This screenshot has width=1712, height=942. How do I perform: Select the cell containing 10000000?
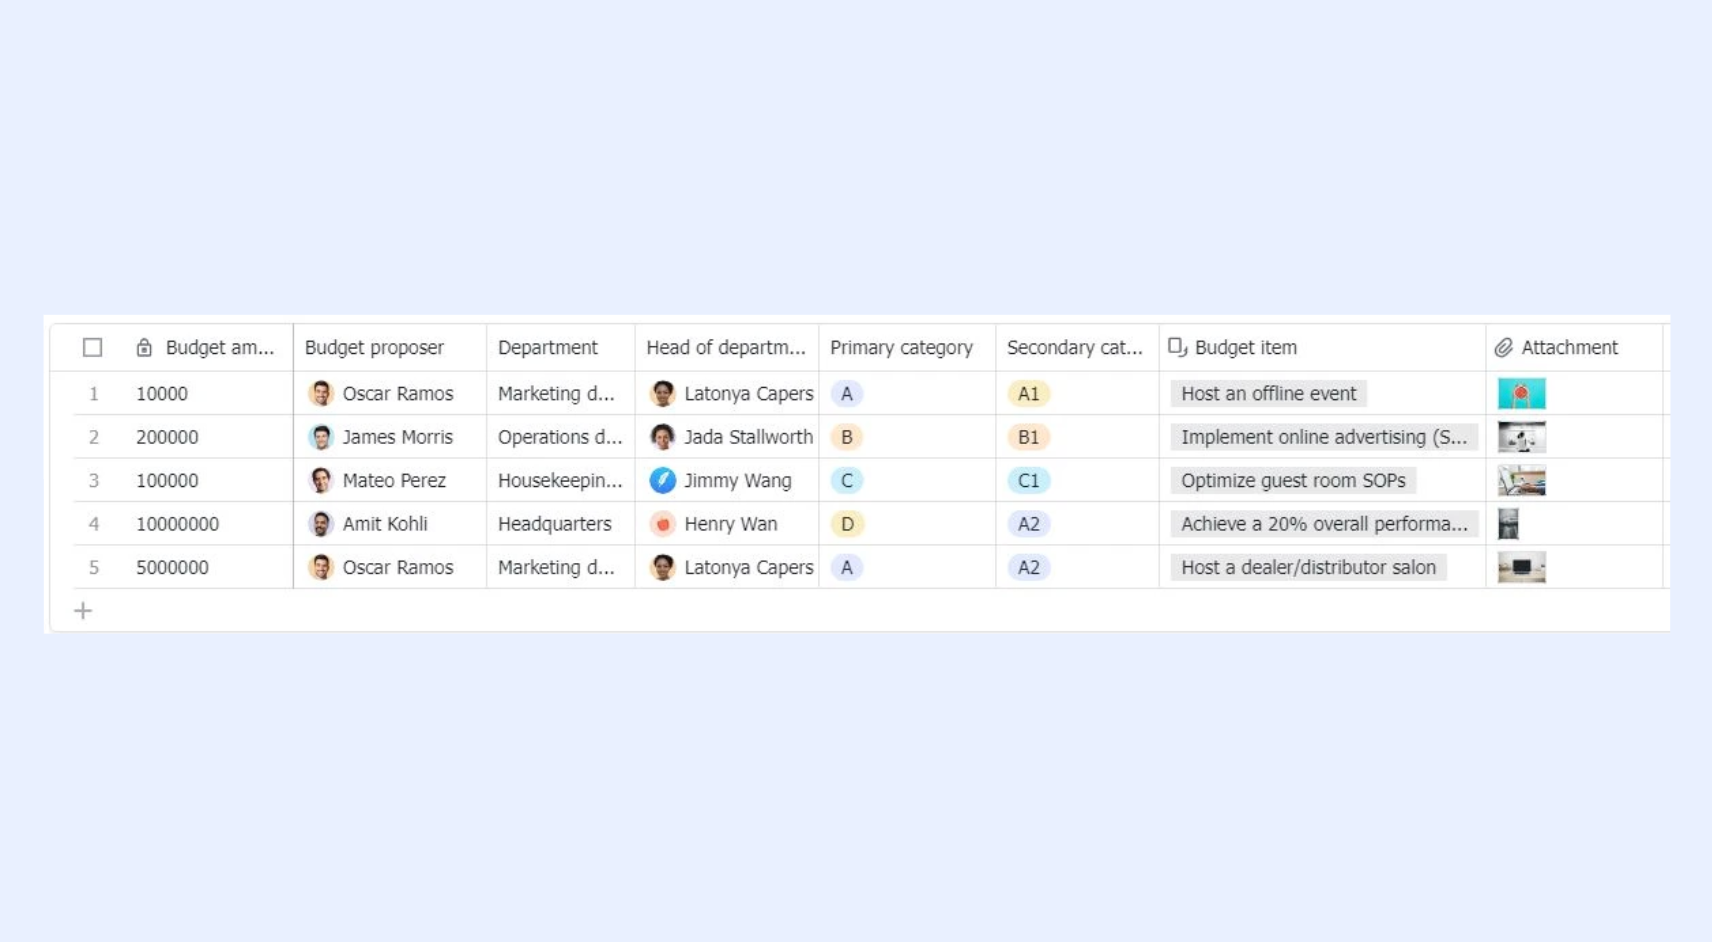click(x=210, y=524)
